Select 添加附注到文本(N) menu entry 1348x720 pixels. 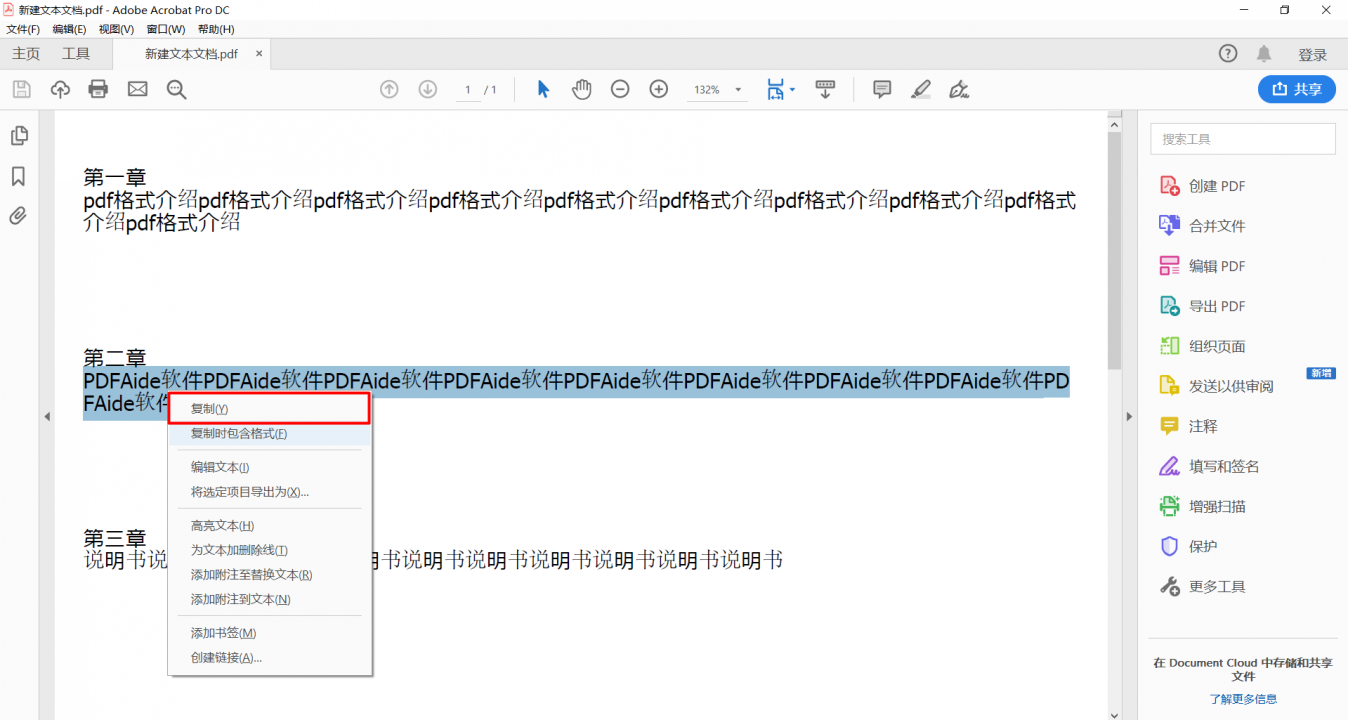pyautogui.click(x=270, y=599)
